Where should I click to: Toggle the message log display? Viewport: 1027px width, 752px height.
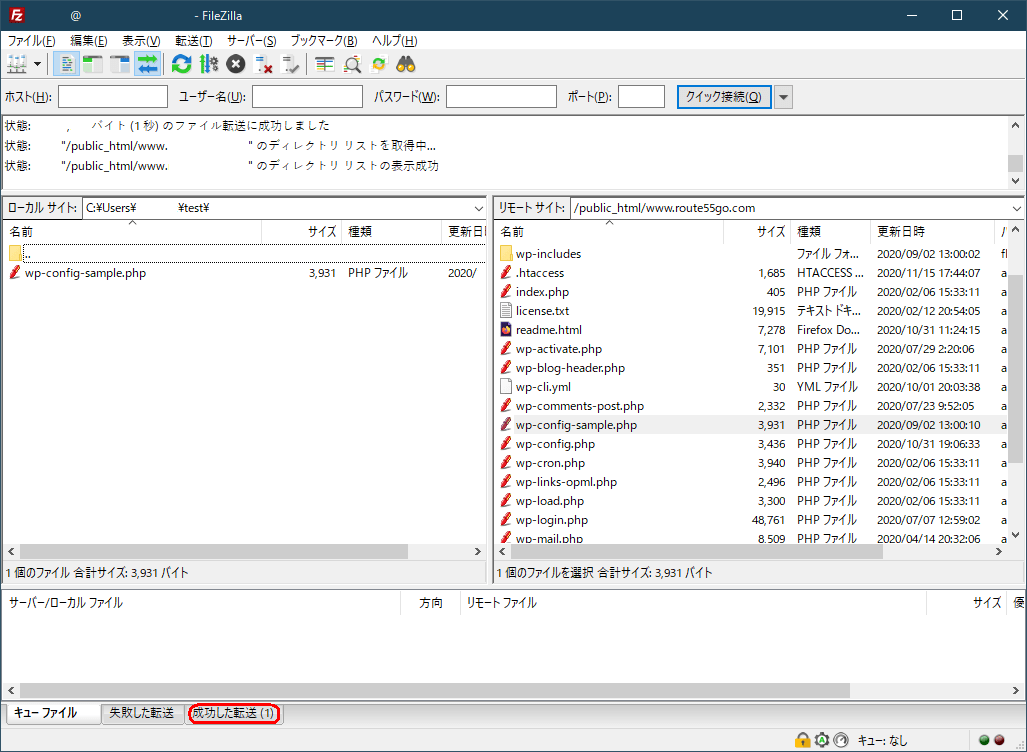(66, 64)
